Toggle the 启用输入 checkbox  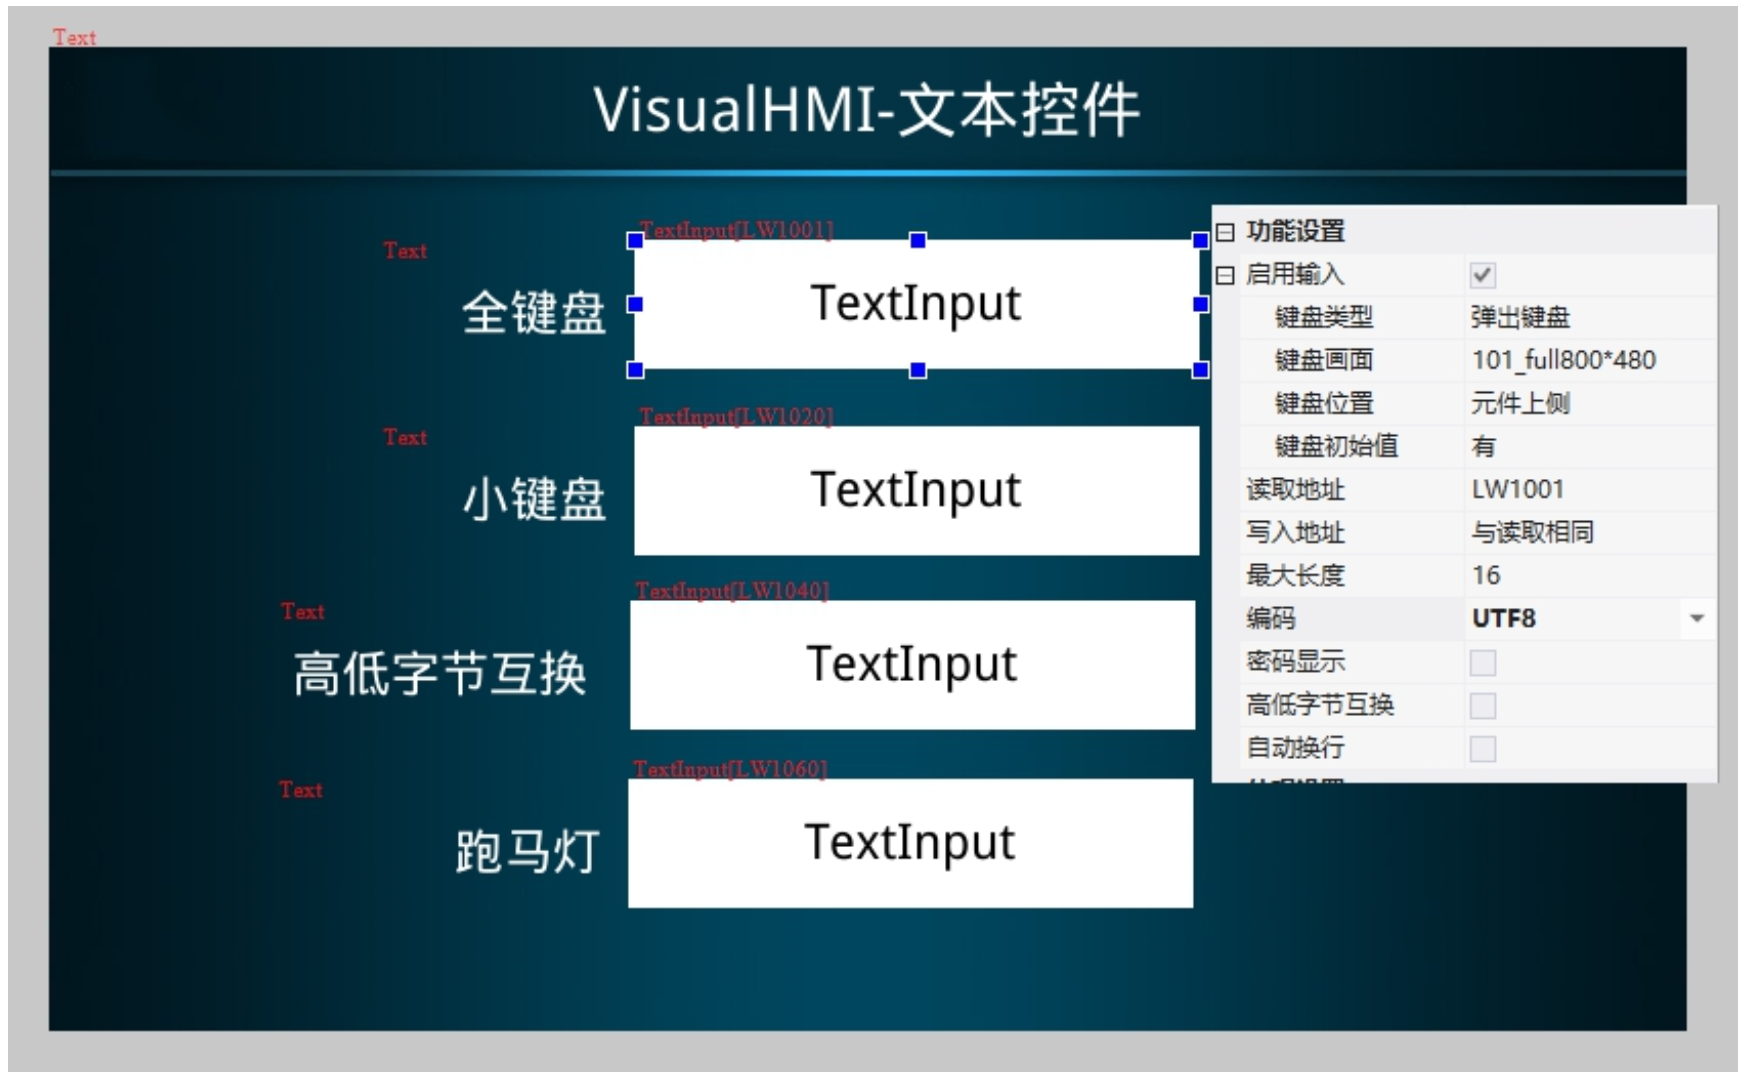1482,275
